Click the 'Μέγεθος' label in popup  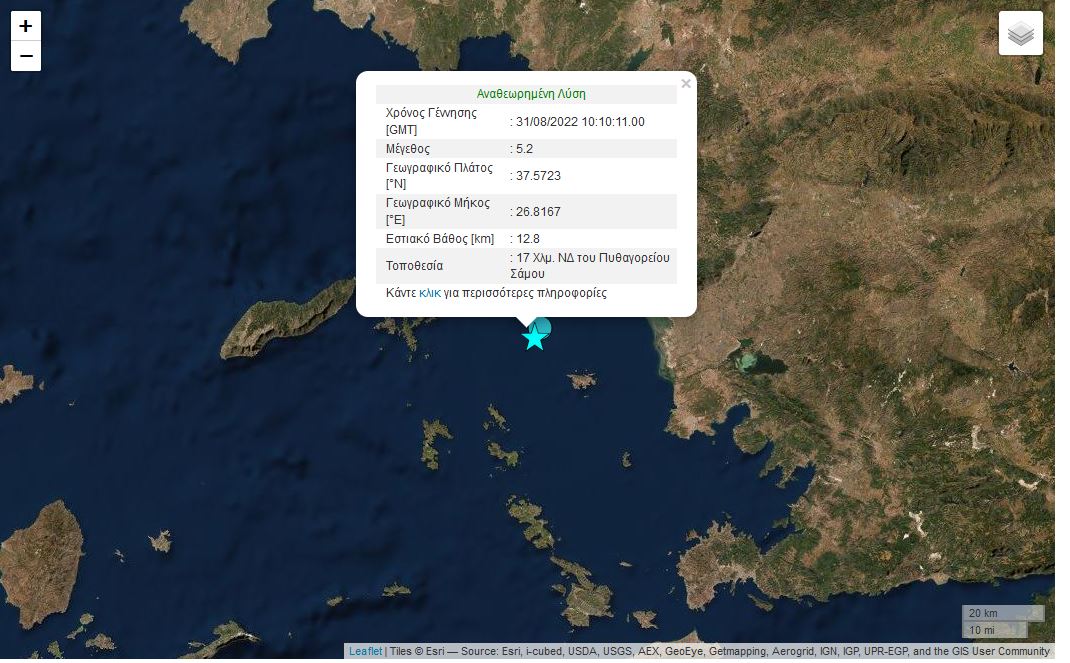click(408, 148)
